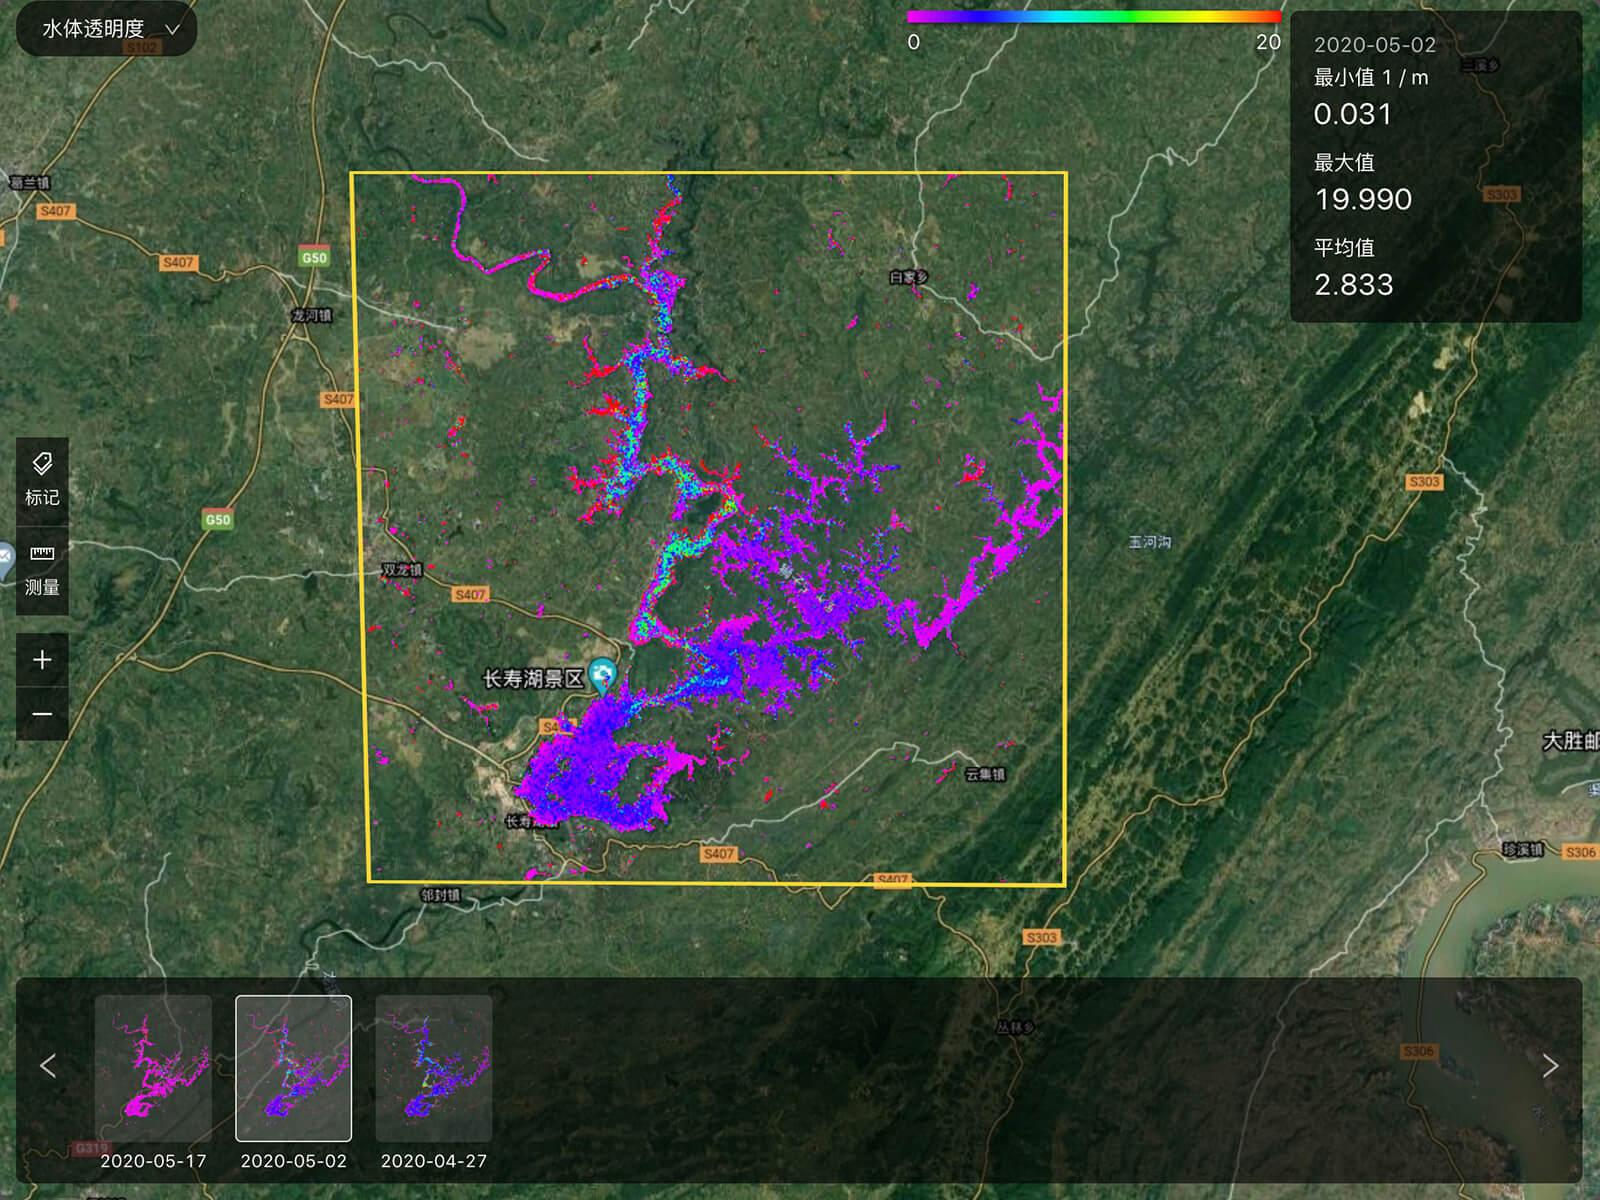The width and height of the screenshot is (1600, 1200).
Task: Click the 最小值 1 / m label
Action: tap(1371, 77)
